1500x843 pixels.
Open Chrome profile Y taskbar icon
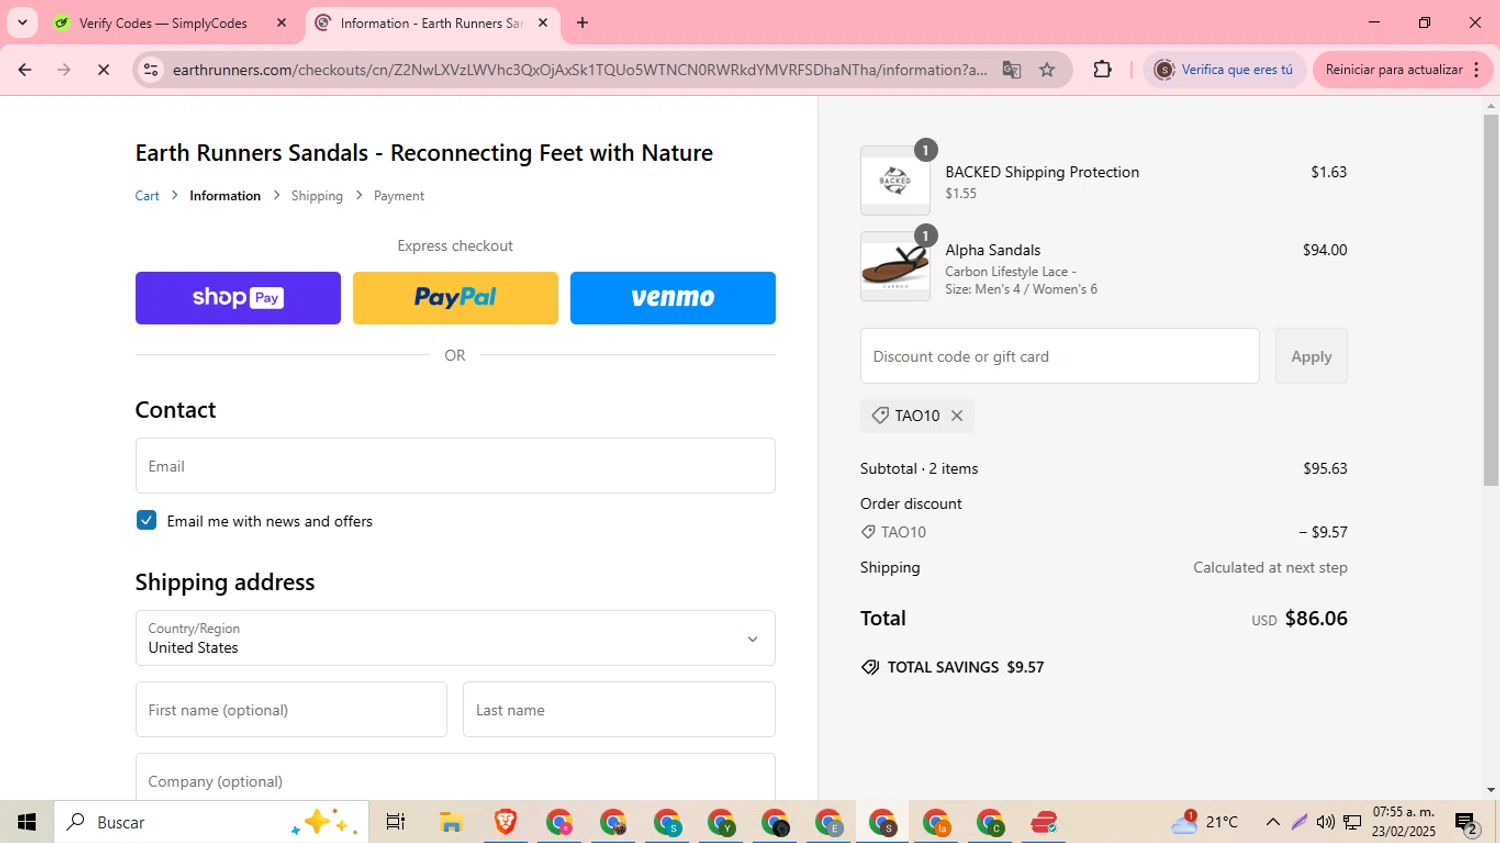click(x=721, y=822)
